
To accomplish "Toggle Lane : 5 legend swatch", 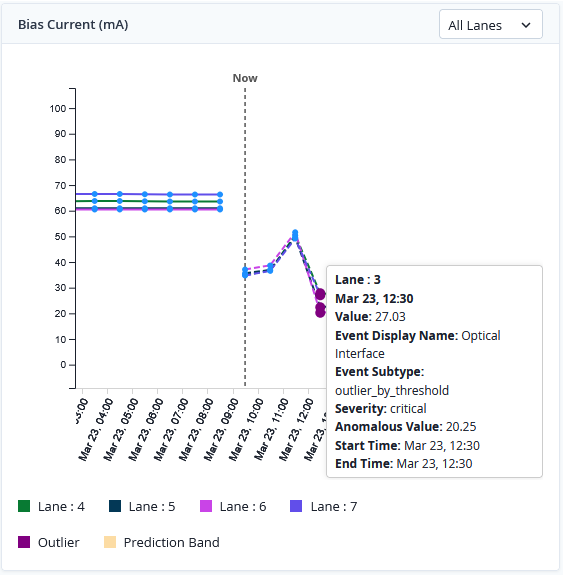I will point(115,506).
